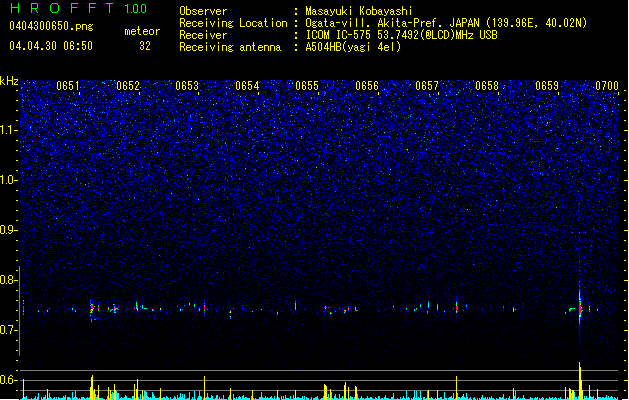Click the meteor count label

click(x=142, y=31)
